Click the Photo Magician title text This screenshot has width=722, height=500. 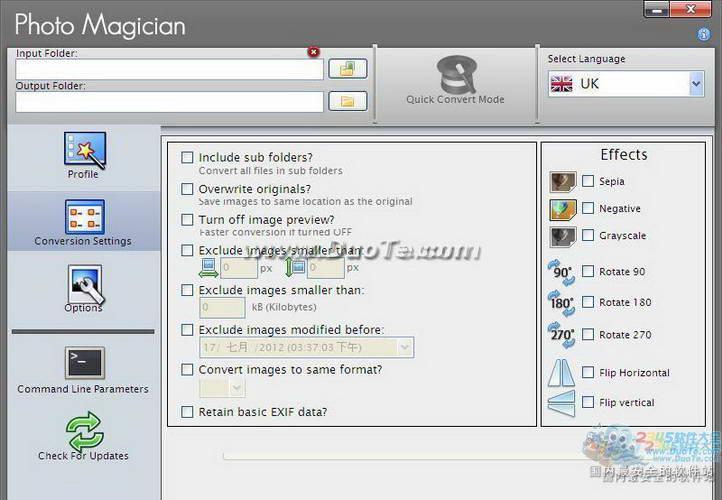100,25
